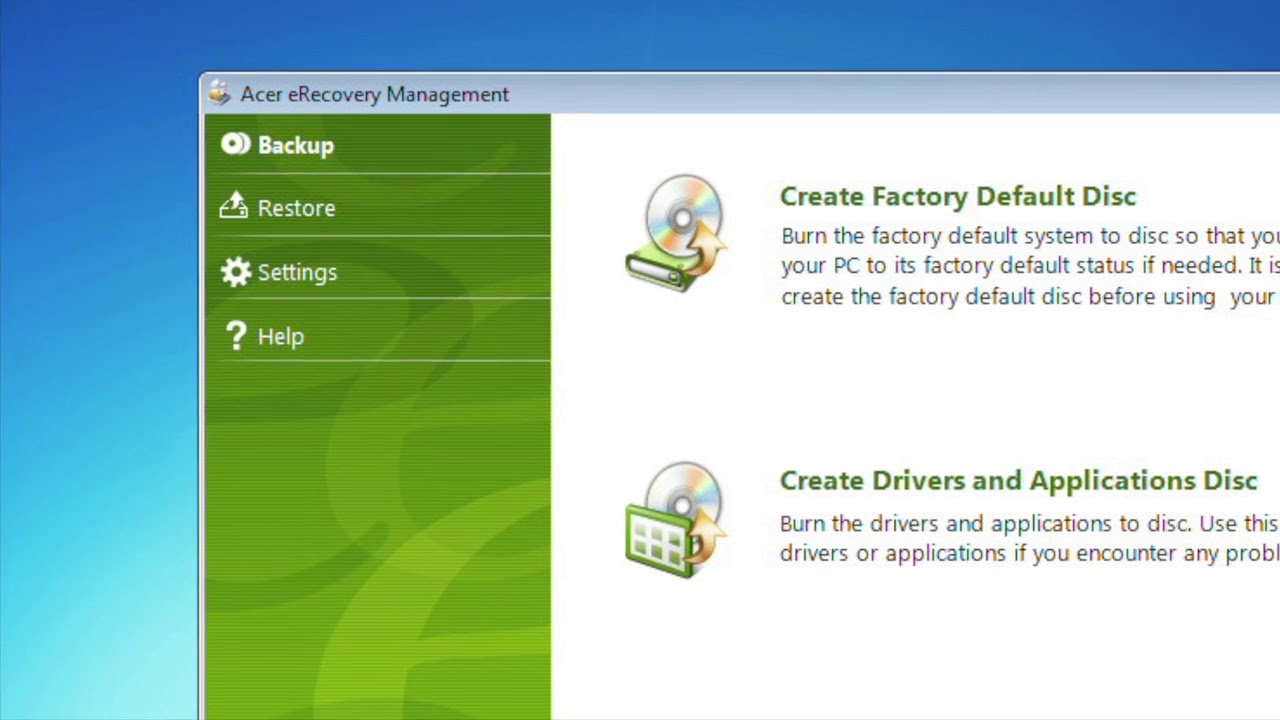The height and width of the screenshot is (720, 1280).
Task: Click the 'Burn the factory default system' description
Action: (x=1030, y=266)
